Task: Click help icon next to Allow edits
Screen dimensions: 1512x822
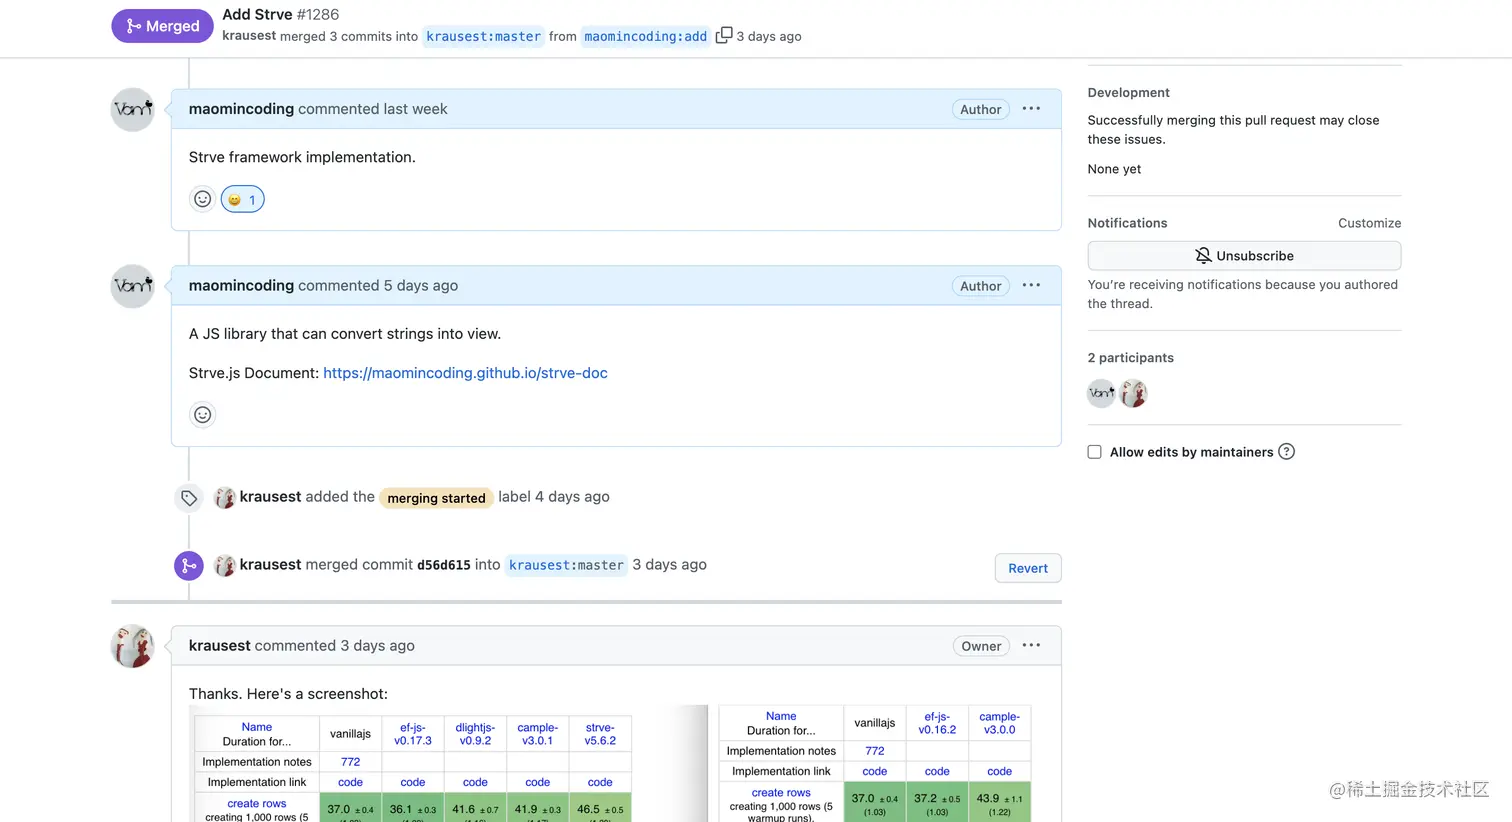Action: tap(1287, 452)
